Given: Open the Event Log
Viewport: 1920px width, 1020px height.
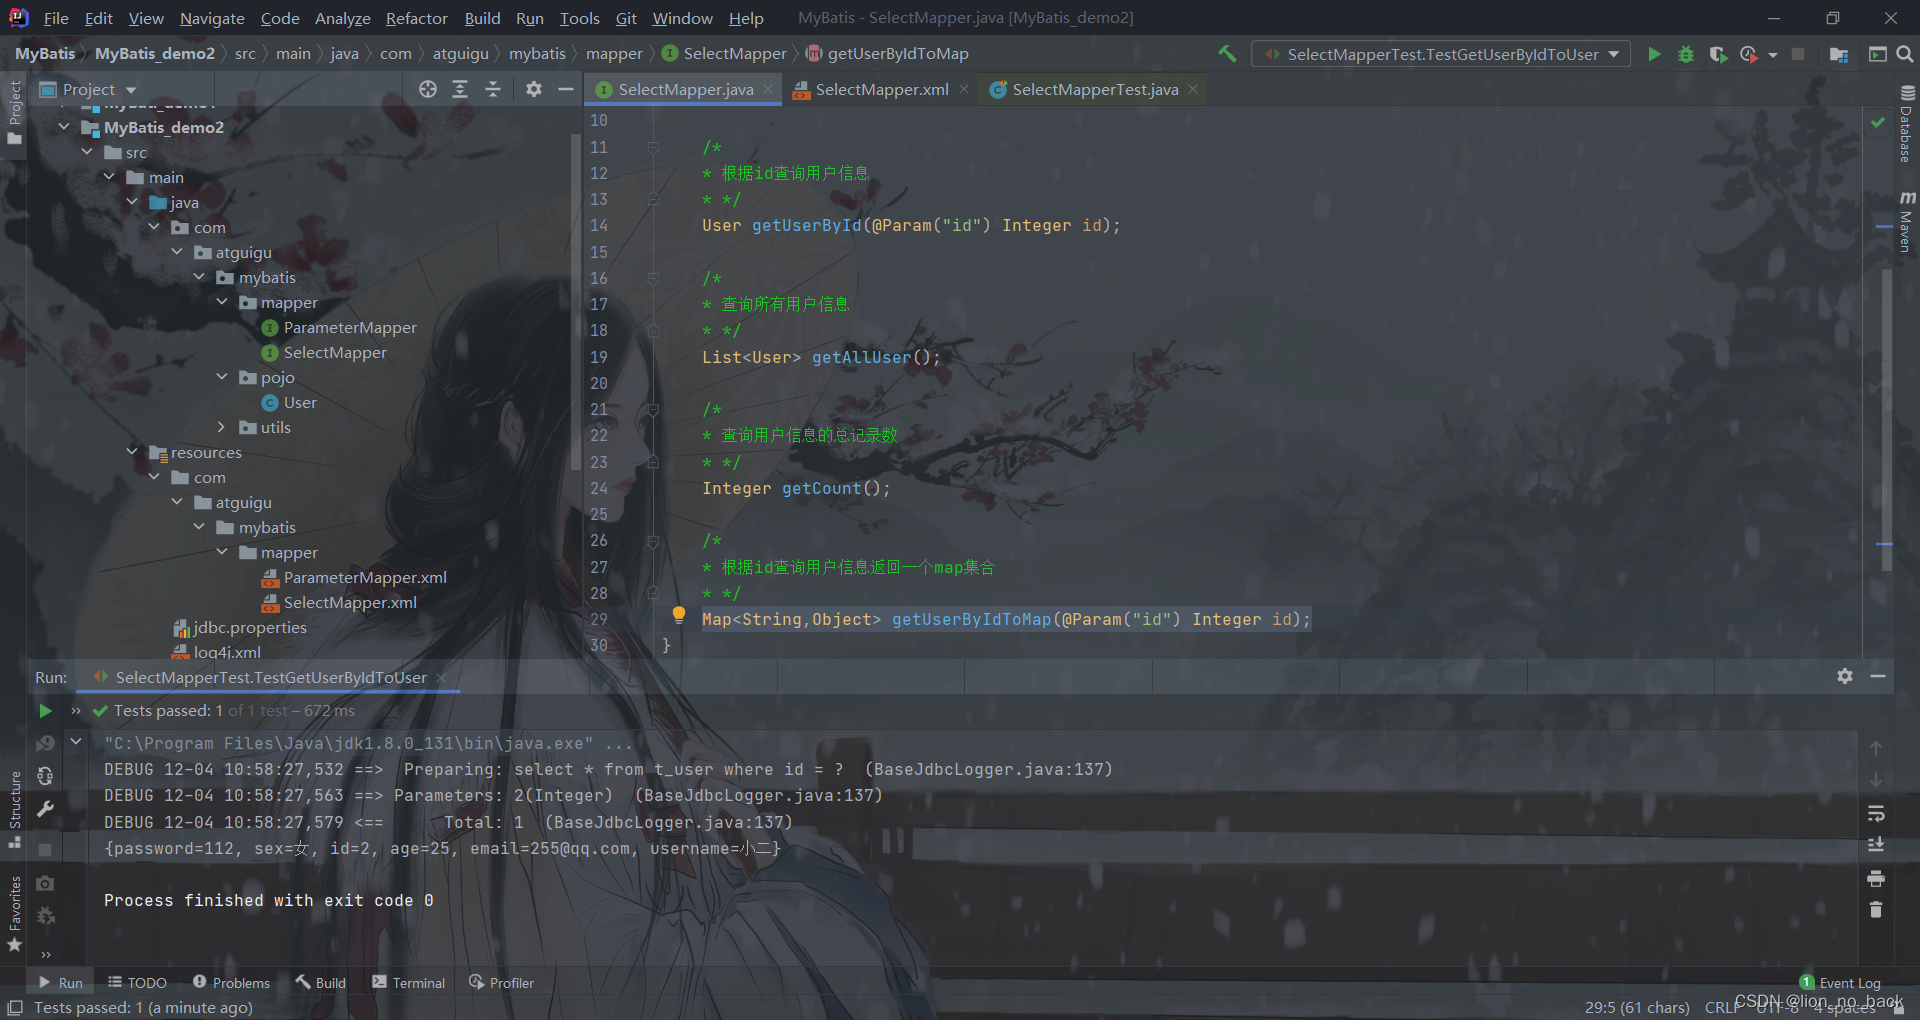Looking at the screenshot, I should pyautogui.click(x=1841, y=983).
